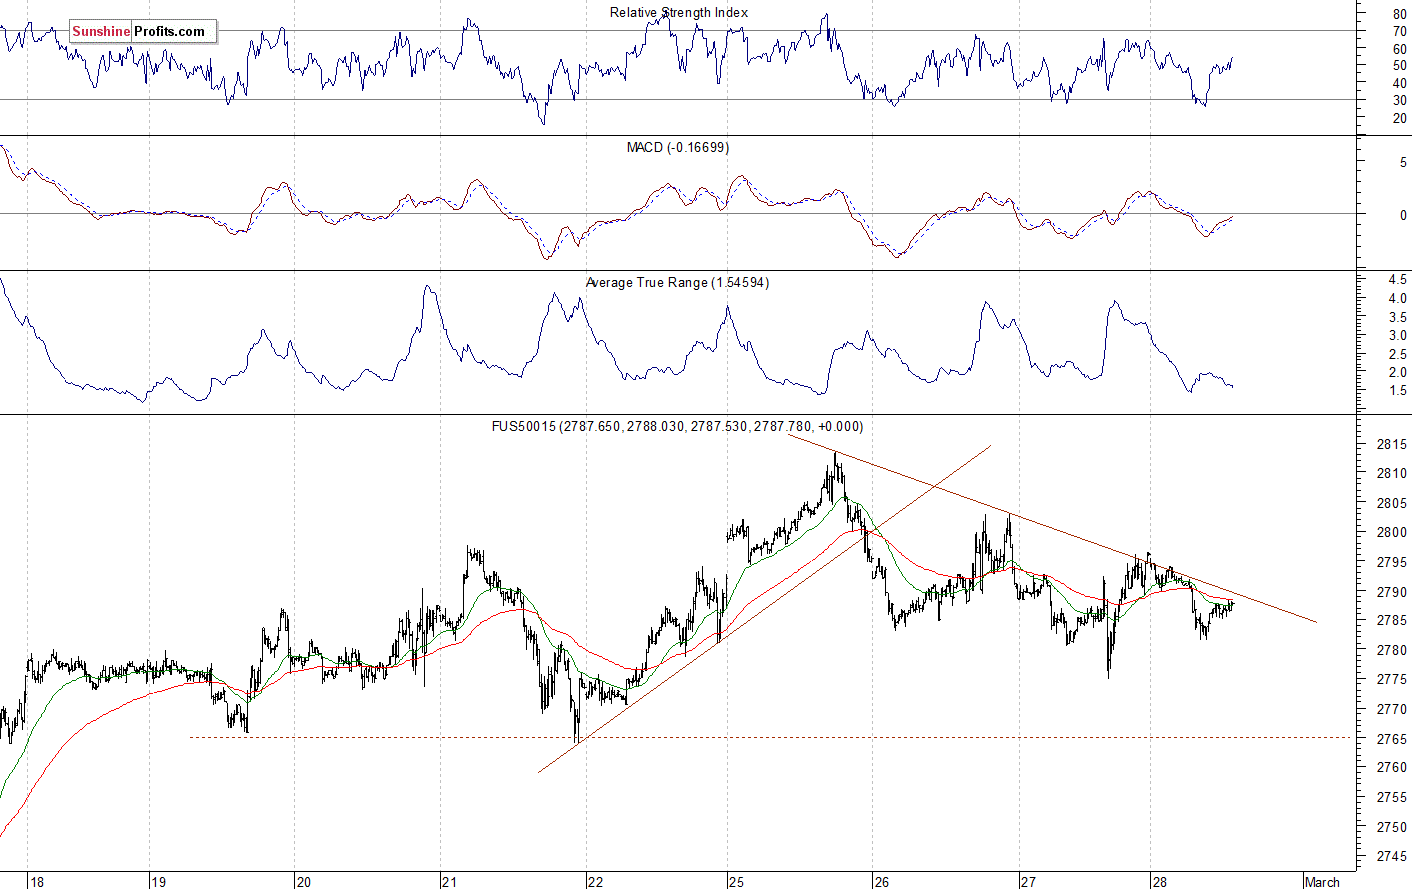Viewport: 1412px width, 889px height.
Task: Click the ATR scale value 4.5
Action: [1397, 280]
